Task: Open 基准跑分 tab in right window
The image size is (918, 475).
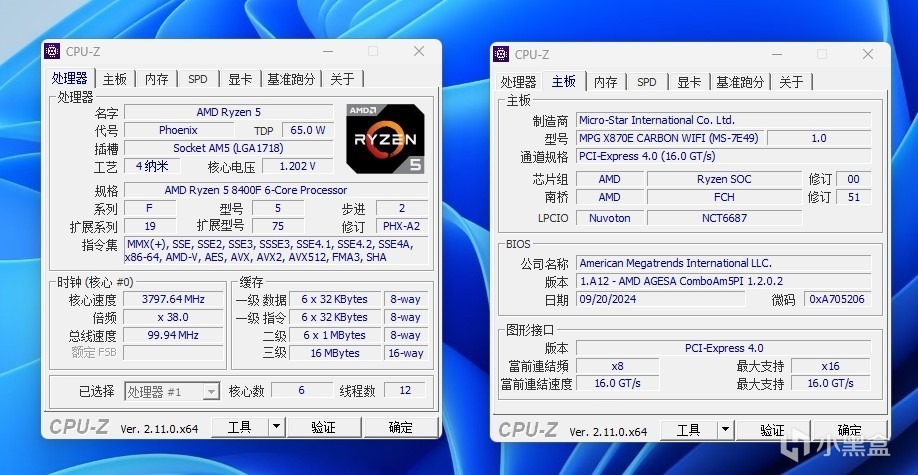Action: (740, 82)
